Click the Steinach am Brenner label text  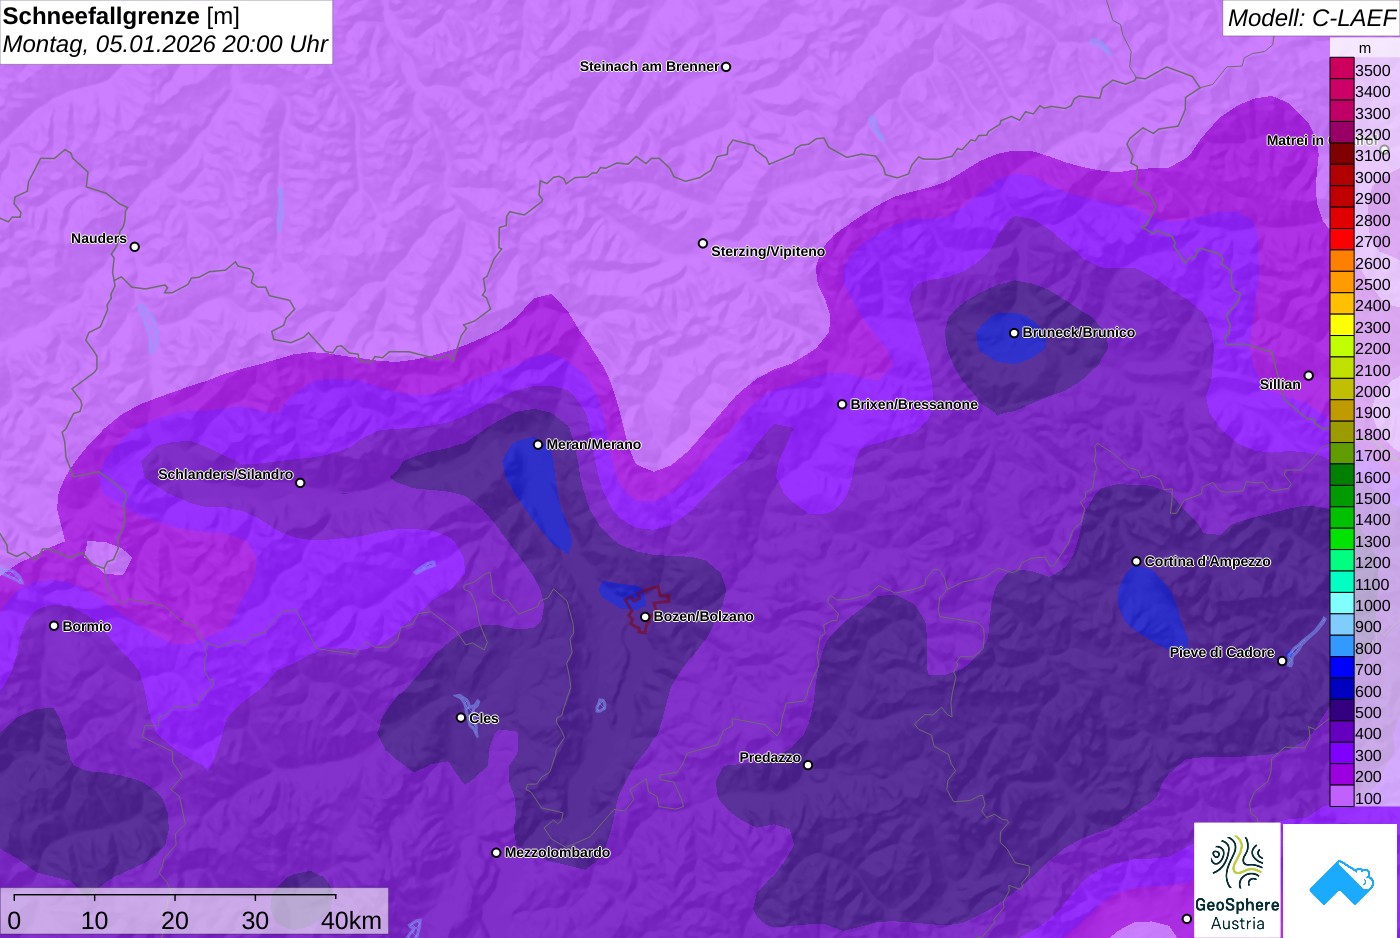(650, 67)
